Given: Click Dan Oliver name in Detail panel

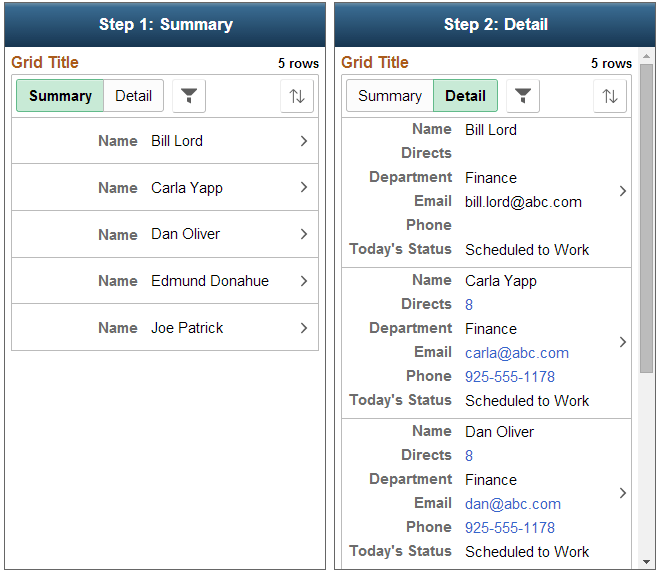Looking at the screenshot, I should (x=499, y=432).
